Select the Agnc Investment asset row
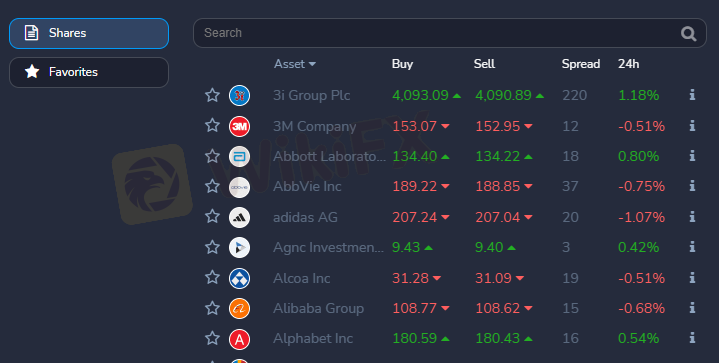The height and width of the screenshot is (363, 719). coord(450,248)
